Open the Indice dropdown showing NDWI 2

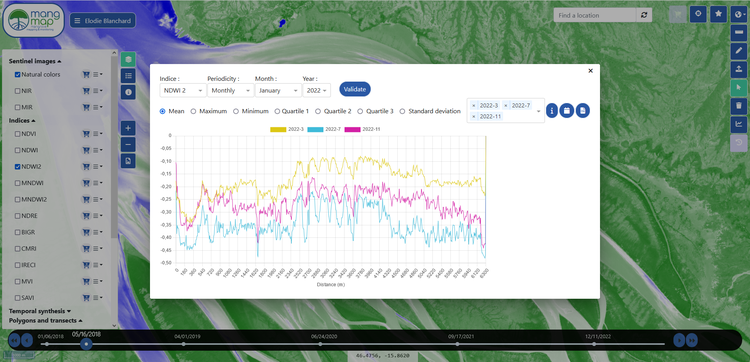point(183,90)
